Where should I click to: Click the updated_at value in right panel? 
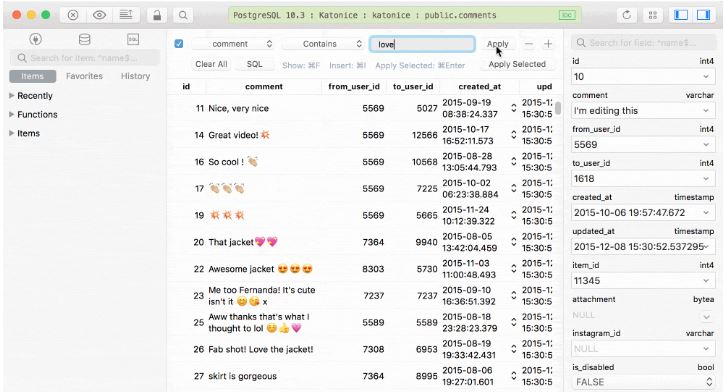click(x=639, y=247)
